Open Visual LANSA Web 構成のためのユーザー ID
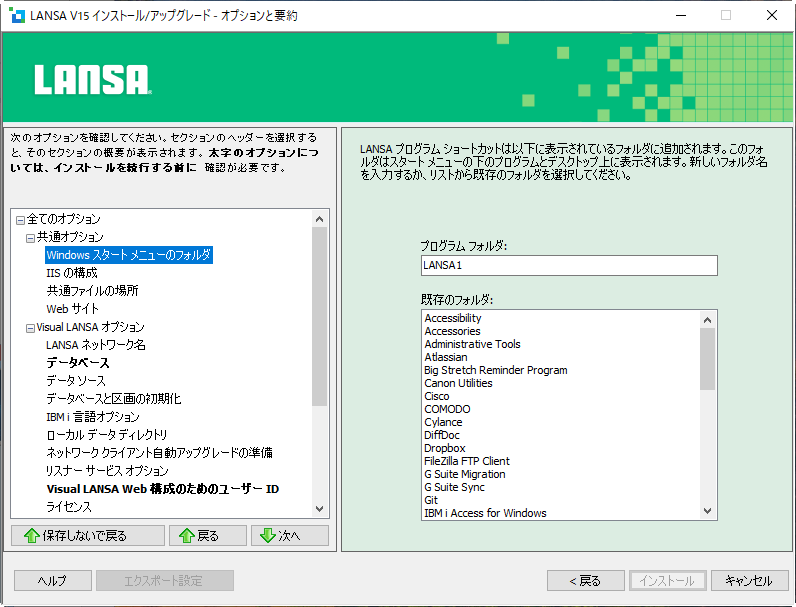This screenshot has width=796, height=607. pos(163,489)
